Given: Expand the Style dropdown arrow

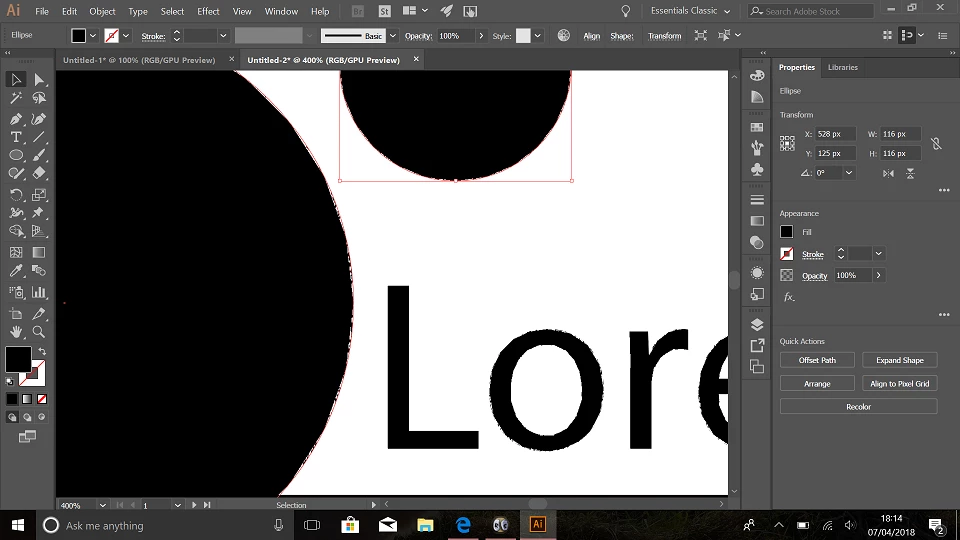Looking at the screenshot, I should (538, 36).
